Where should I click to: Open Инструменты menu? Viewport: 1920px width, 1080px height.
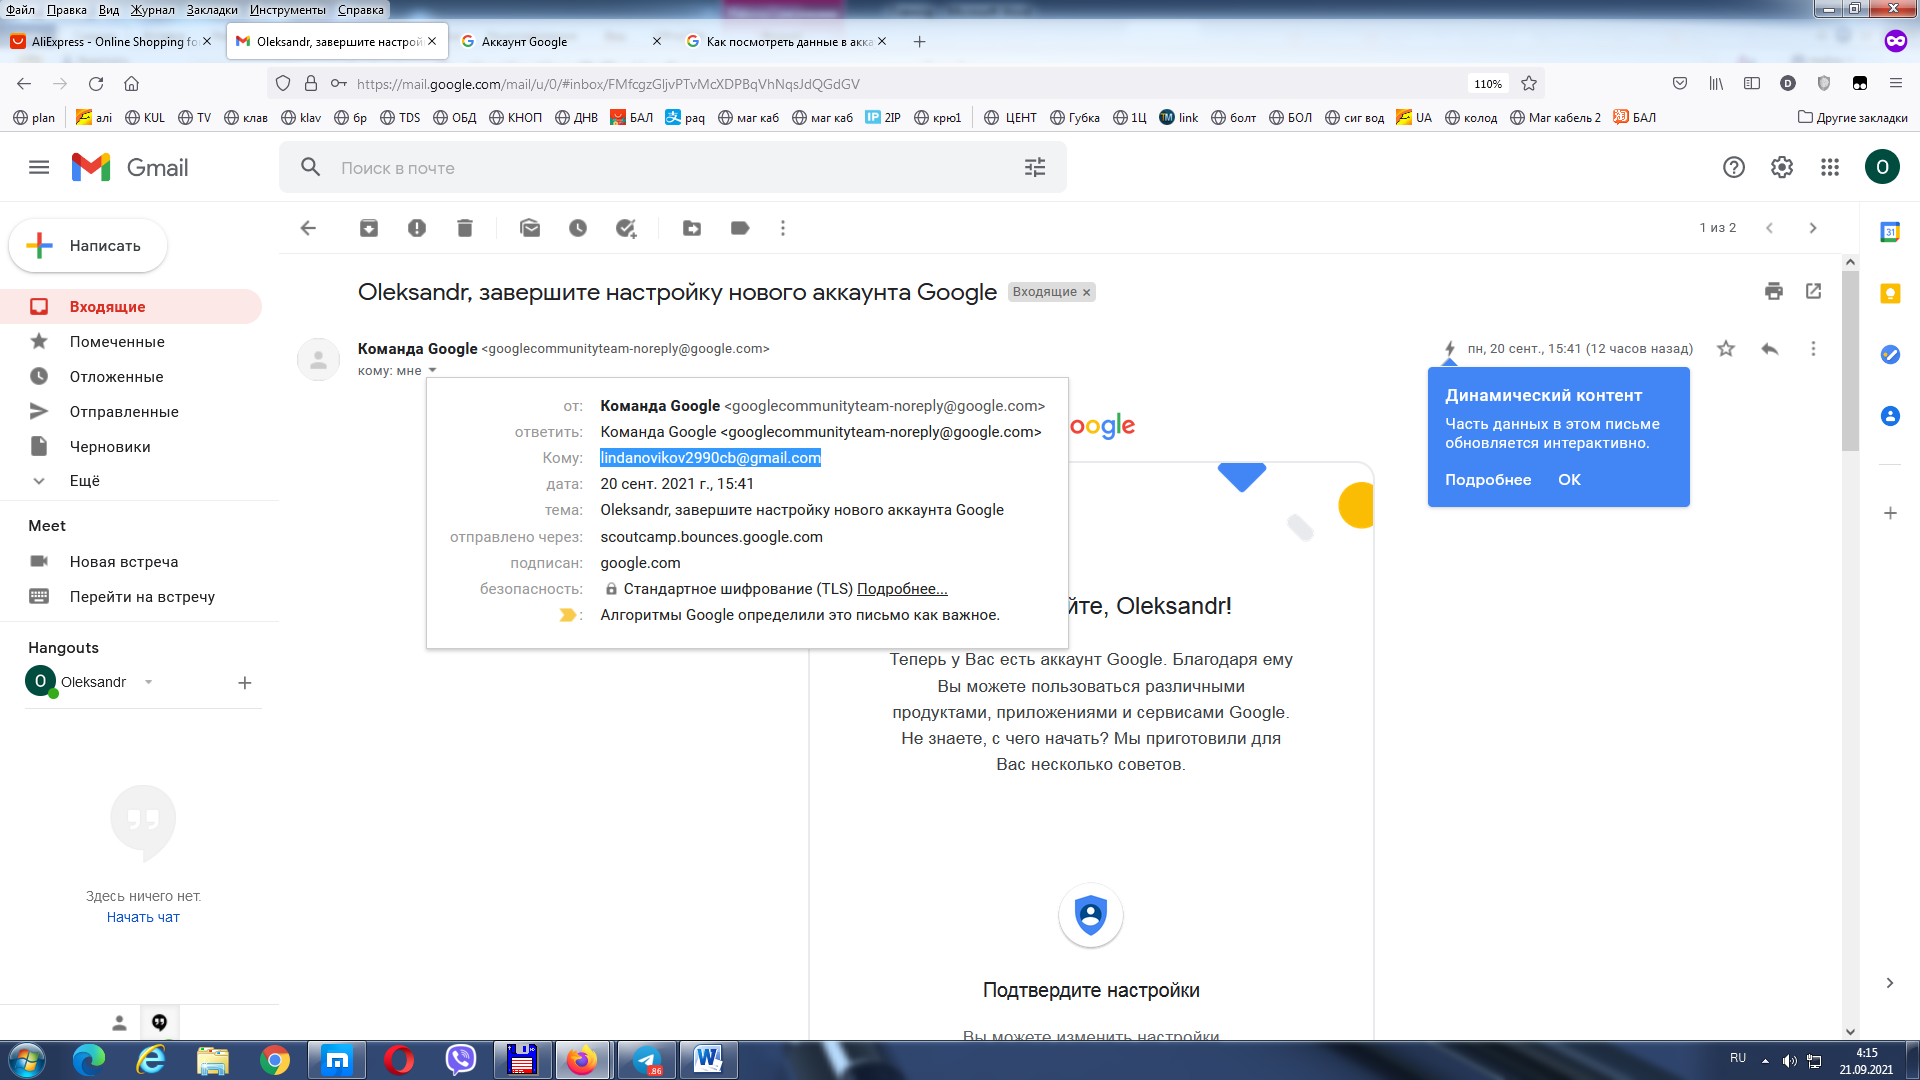pyautogui.click(x=288, y=10)
